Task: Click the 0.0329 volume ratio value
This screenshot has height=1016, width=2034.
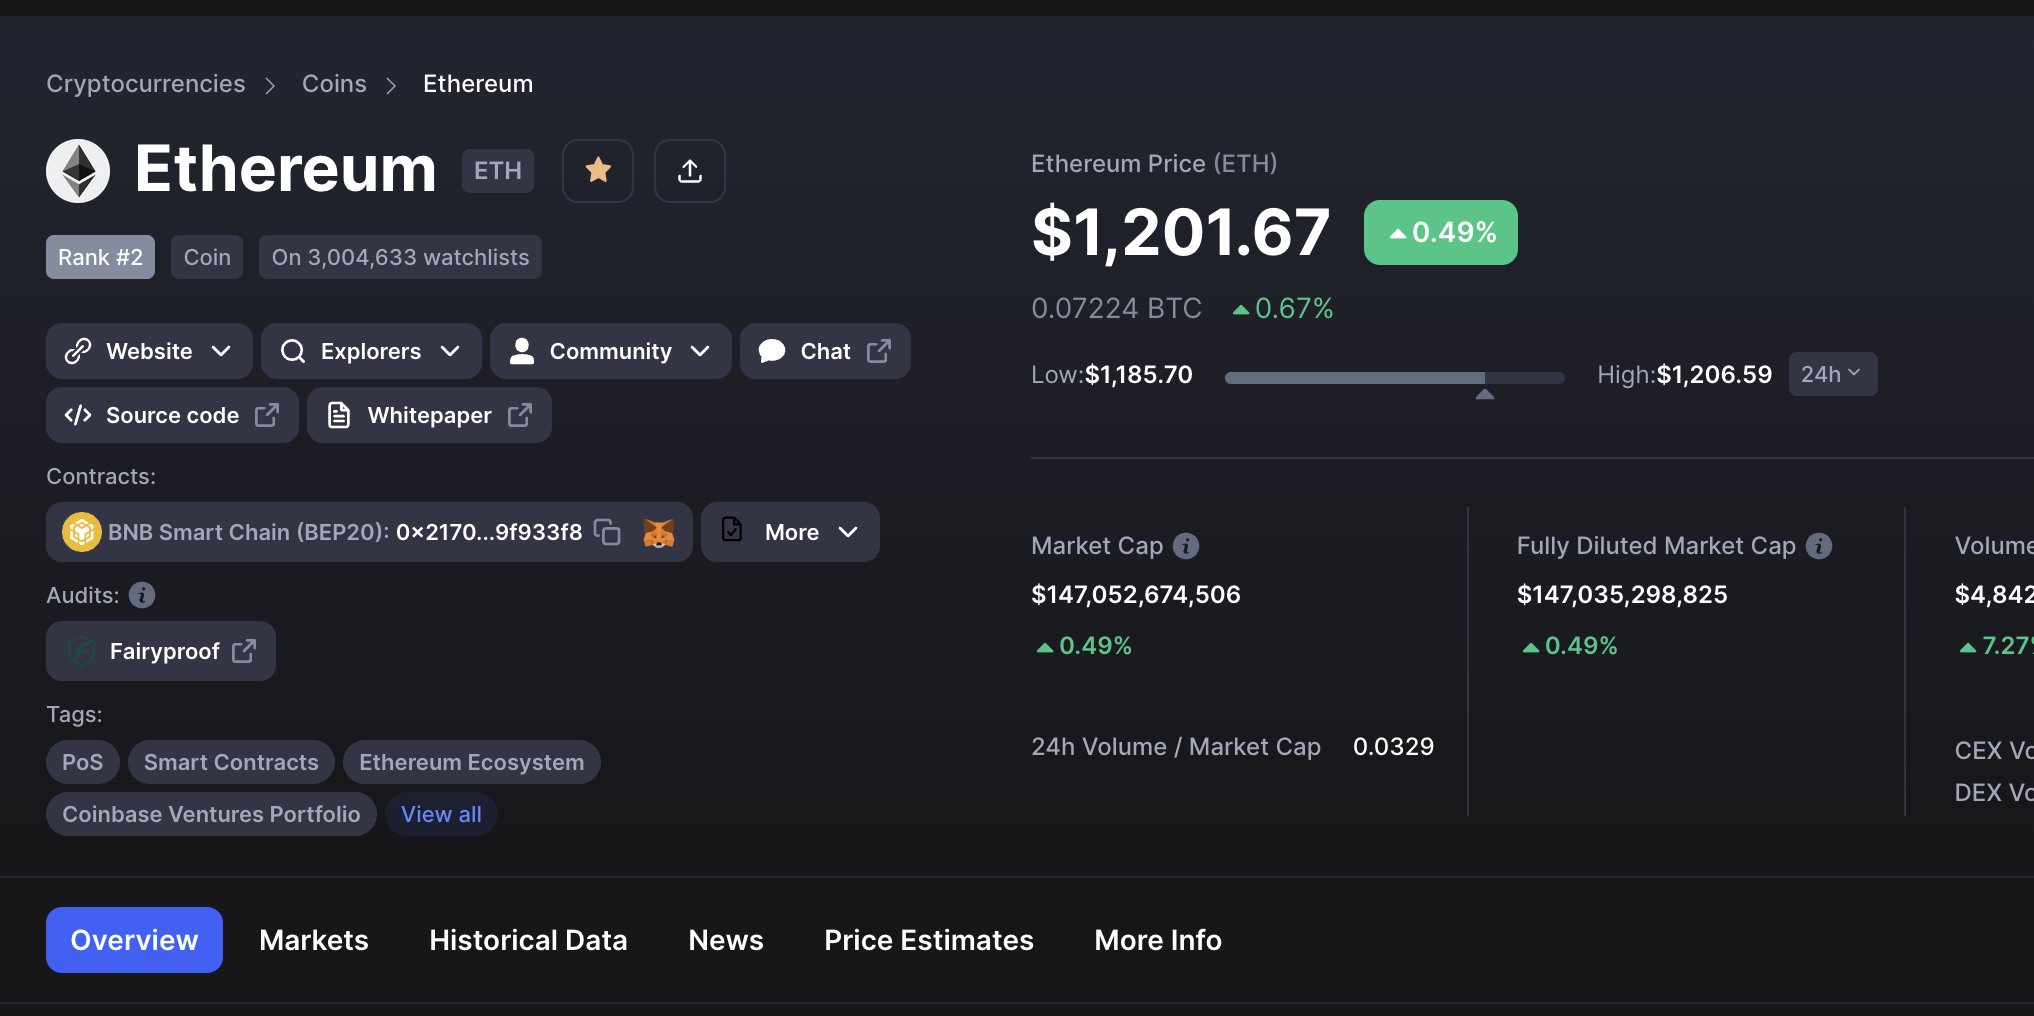Action: [x=1393, y=747]
